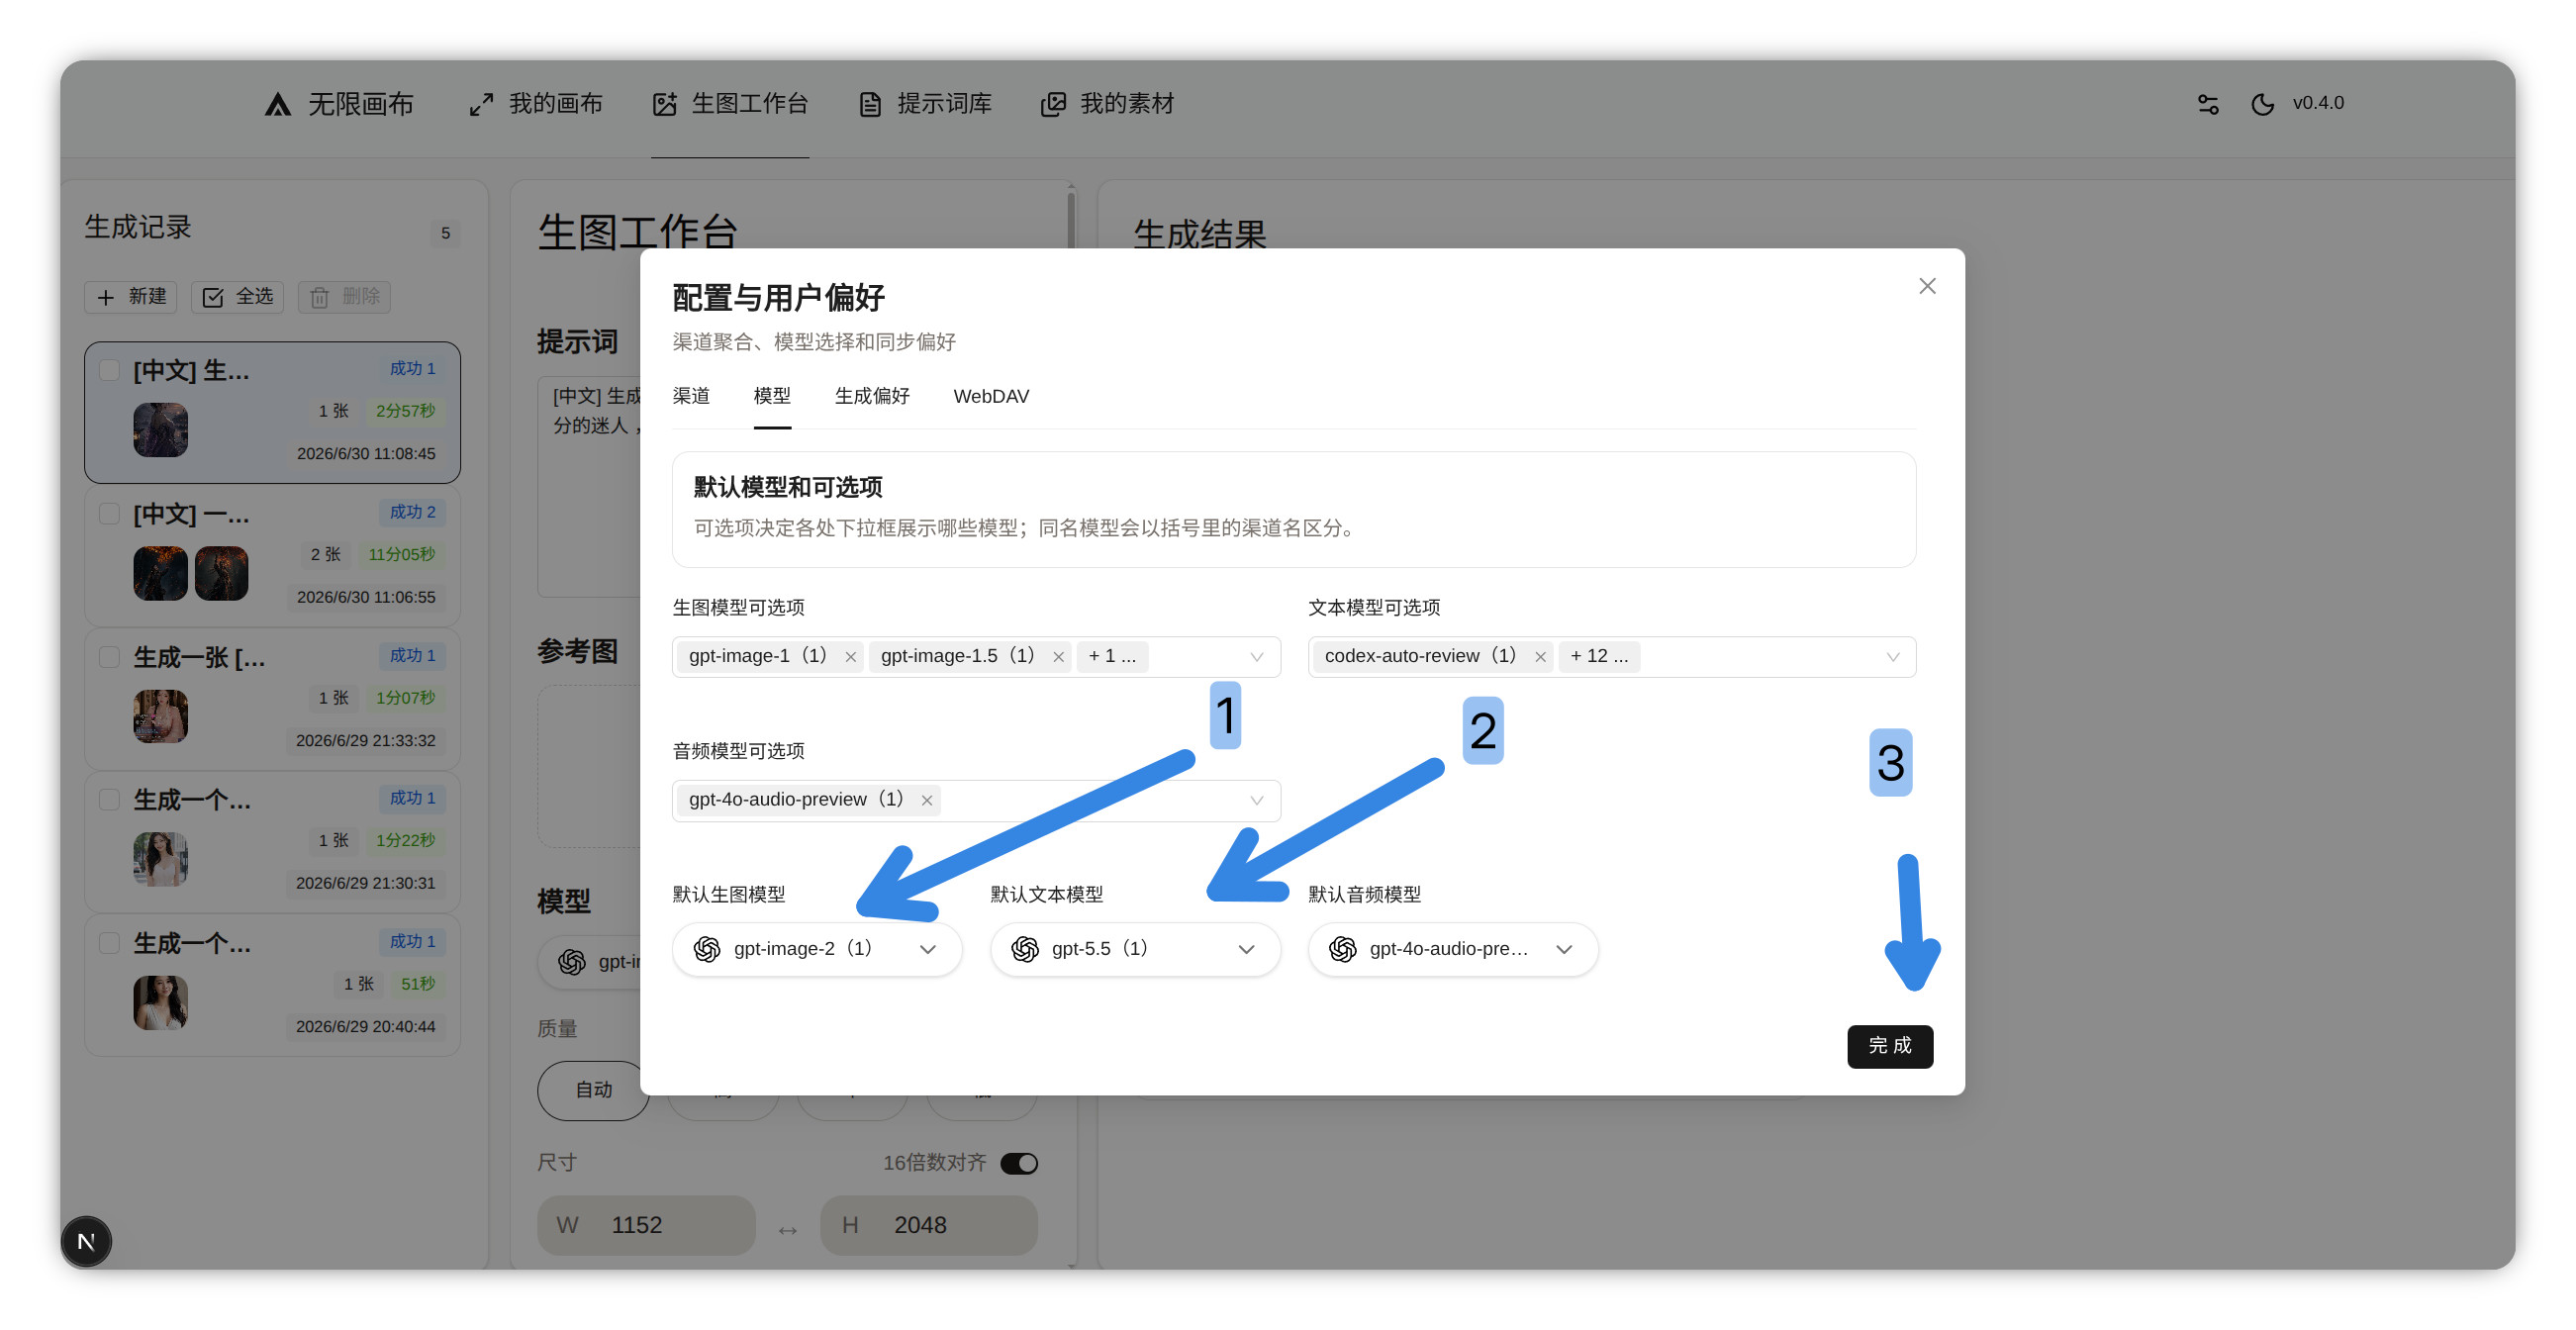Expand the 文本模型可选项 dropdown arrow

click(x=1893, y=657)
